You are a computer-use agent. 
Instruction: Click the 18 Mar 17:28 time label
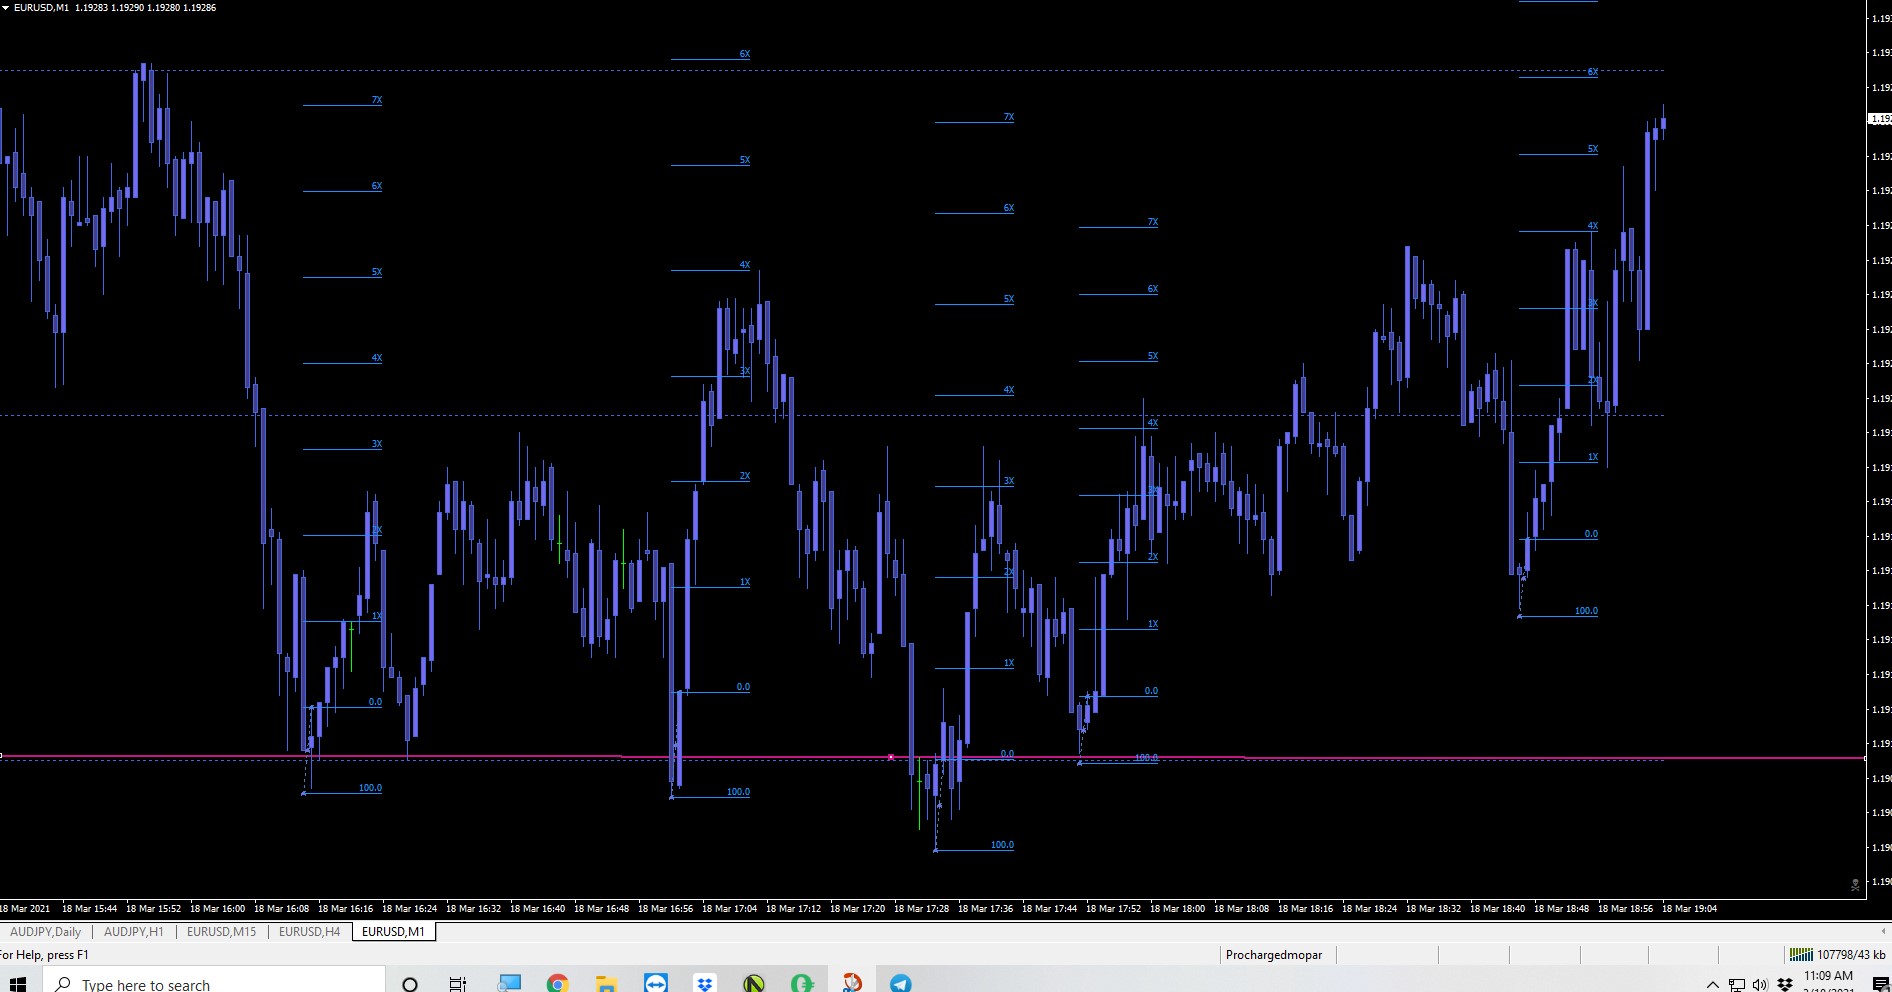tap(922, 909)
